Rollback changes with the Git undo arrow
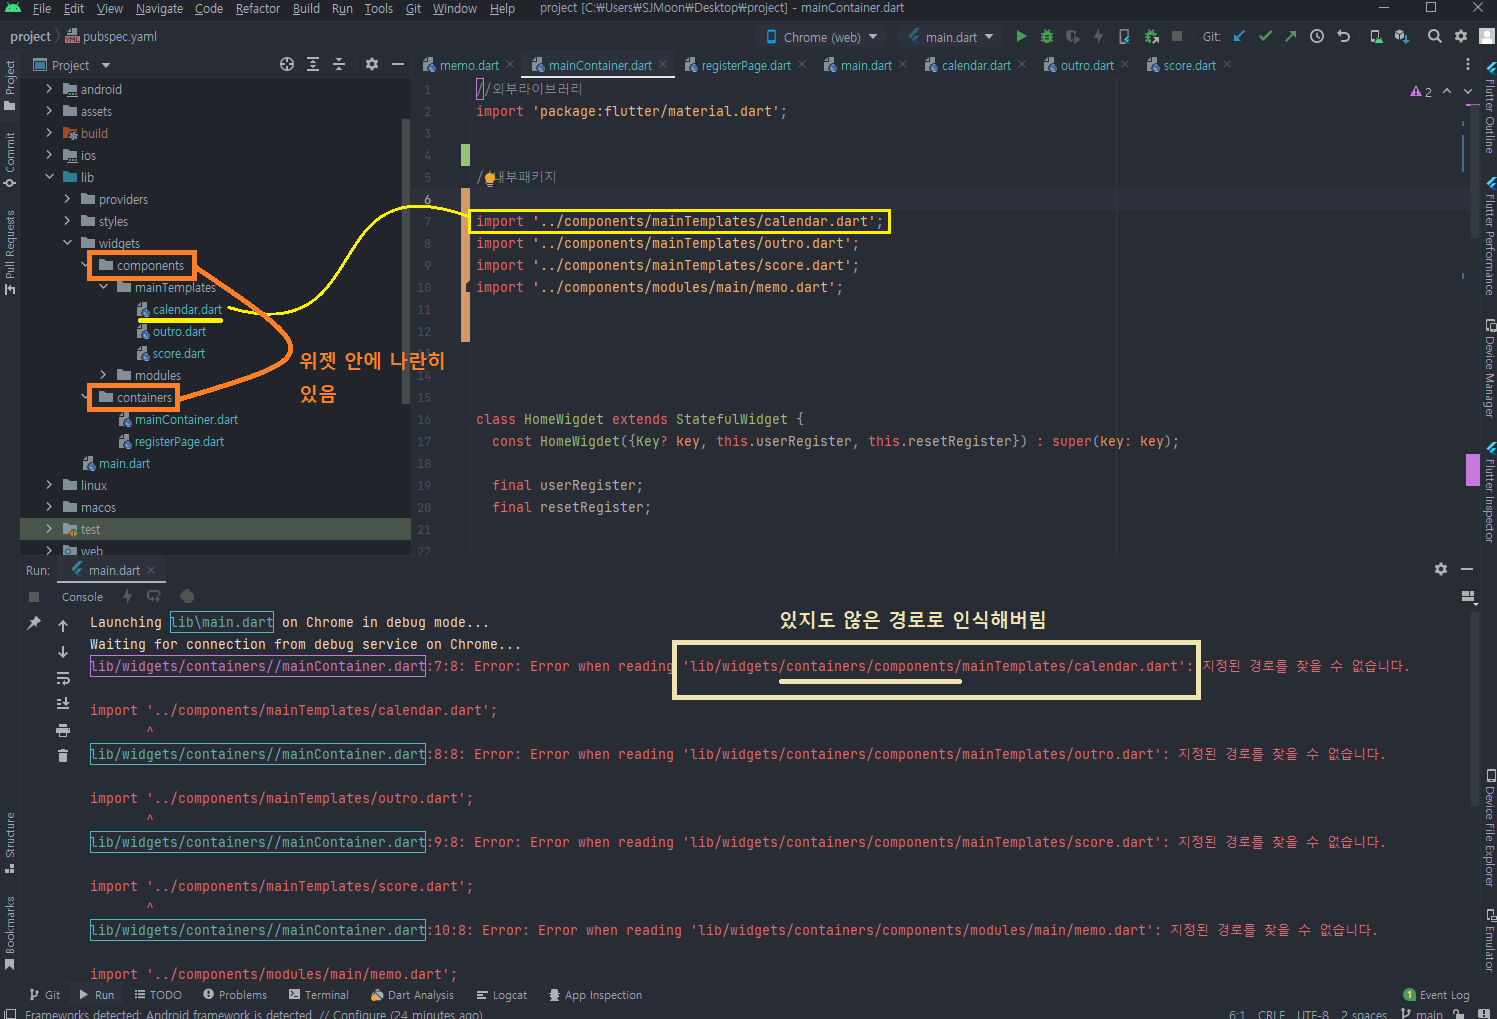This screenshot has width=1497, height=1019. tap(1344, 36)
